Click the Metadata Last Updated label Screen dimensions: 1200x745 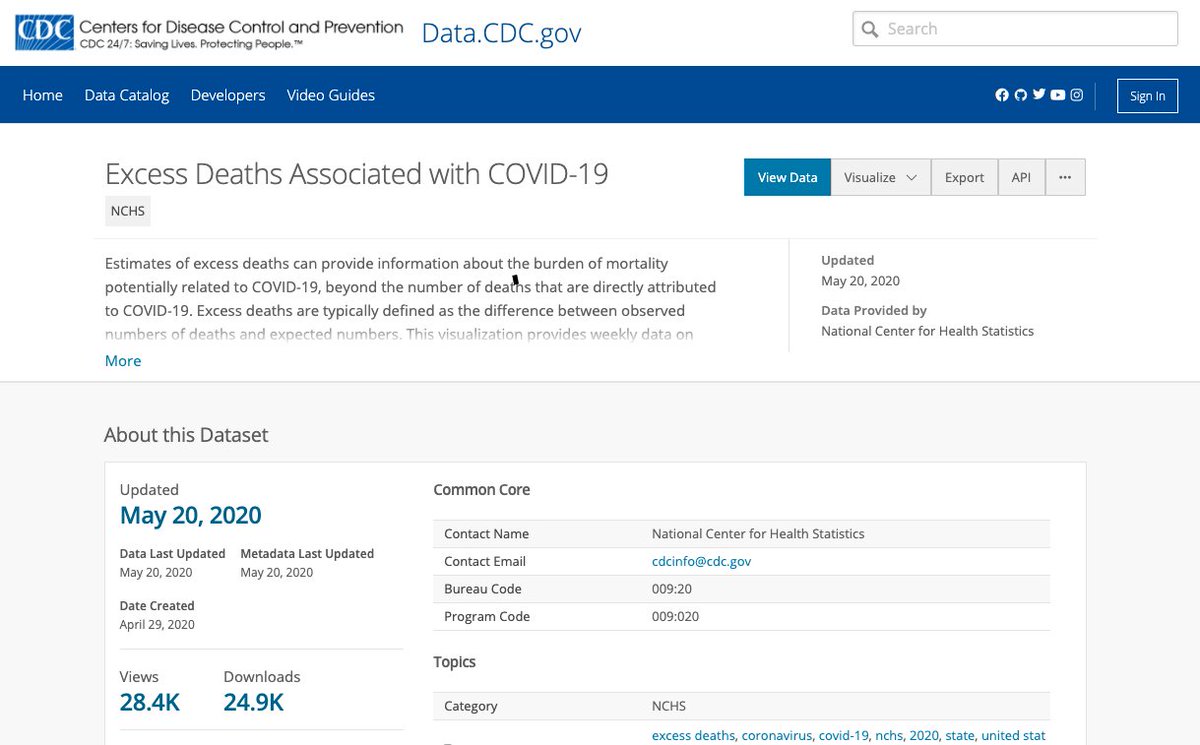(307, 553)
